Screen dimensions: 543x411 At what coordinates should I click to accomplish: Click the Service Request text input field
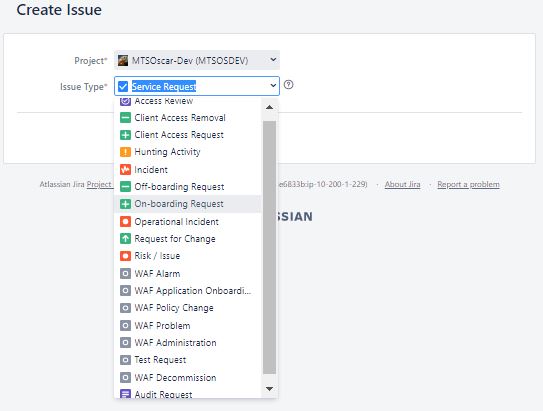point(199,86)
